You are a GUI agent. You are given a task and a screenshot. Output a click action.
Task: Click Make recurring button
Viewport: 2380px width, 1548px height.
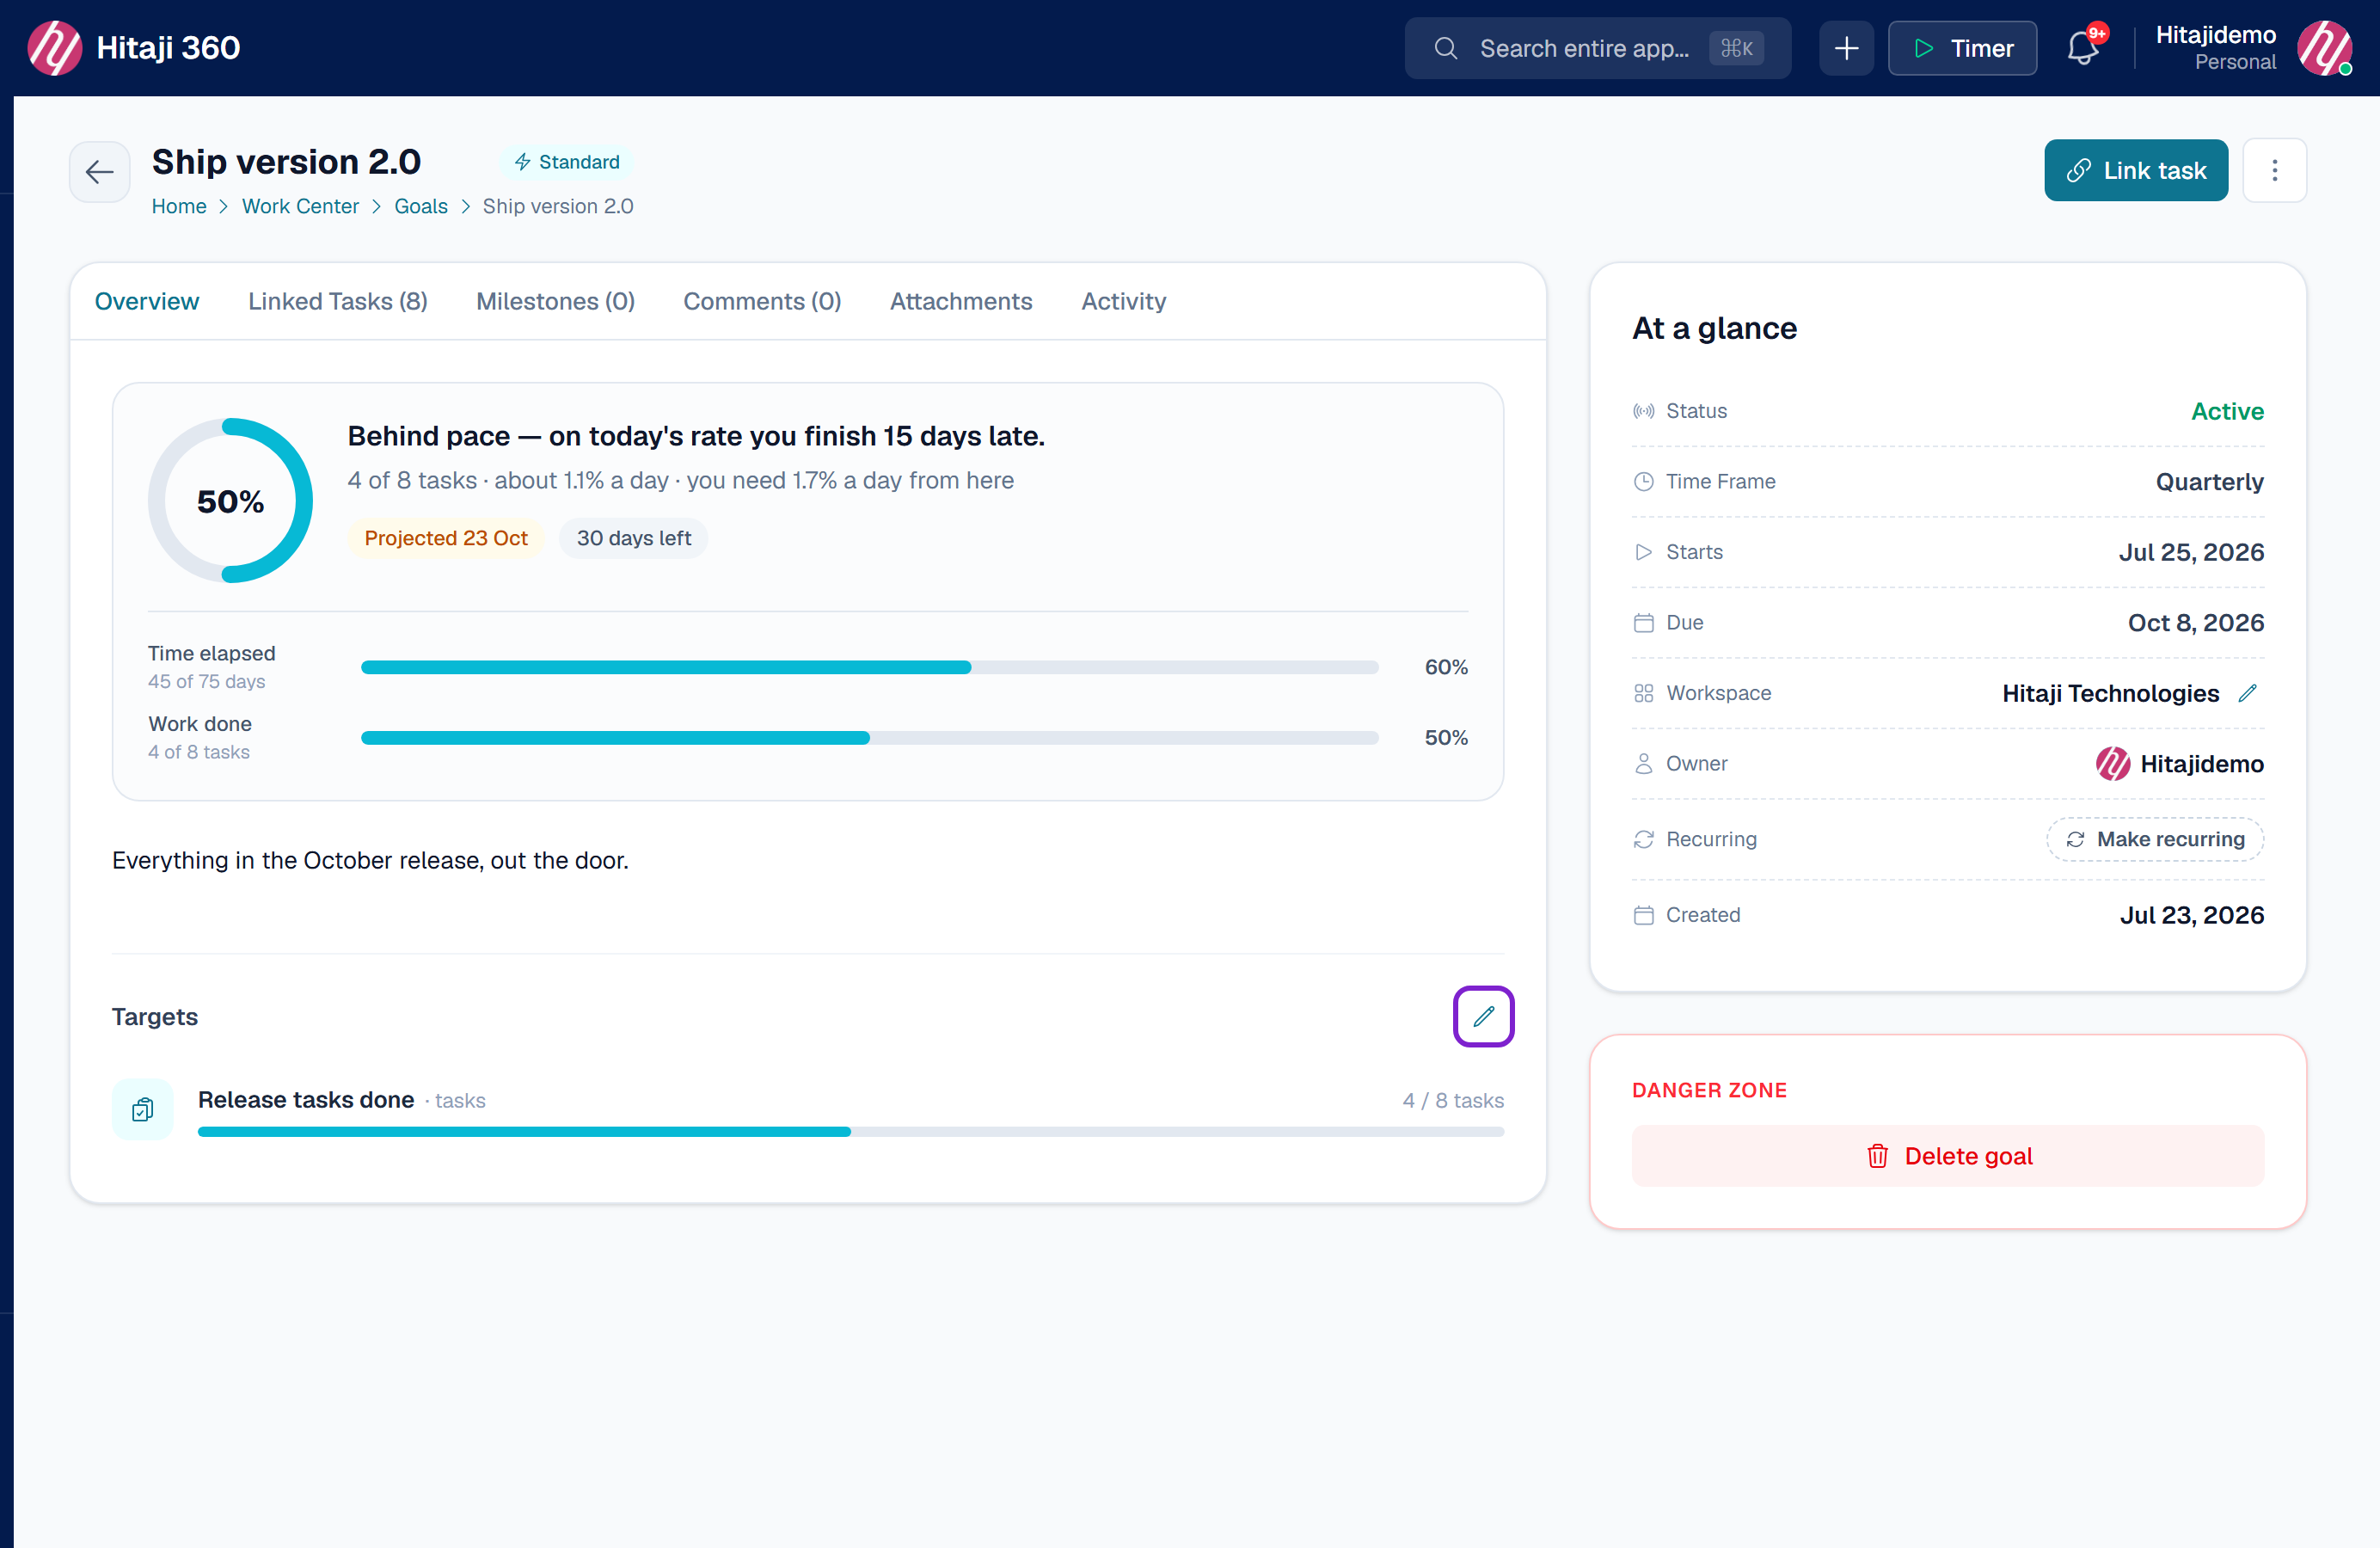(x=2155, y=839)
